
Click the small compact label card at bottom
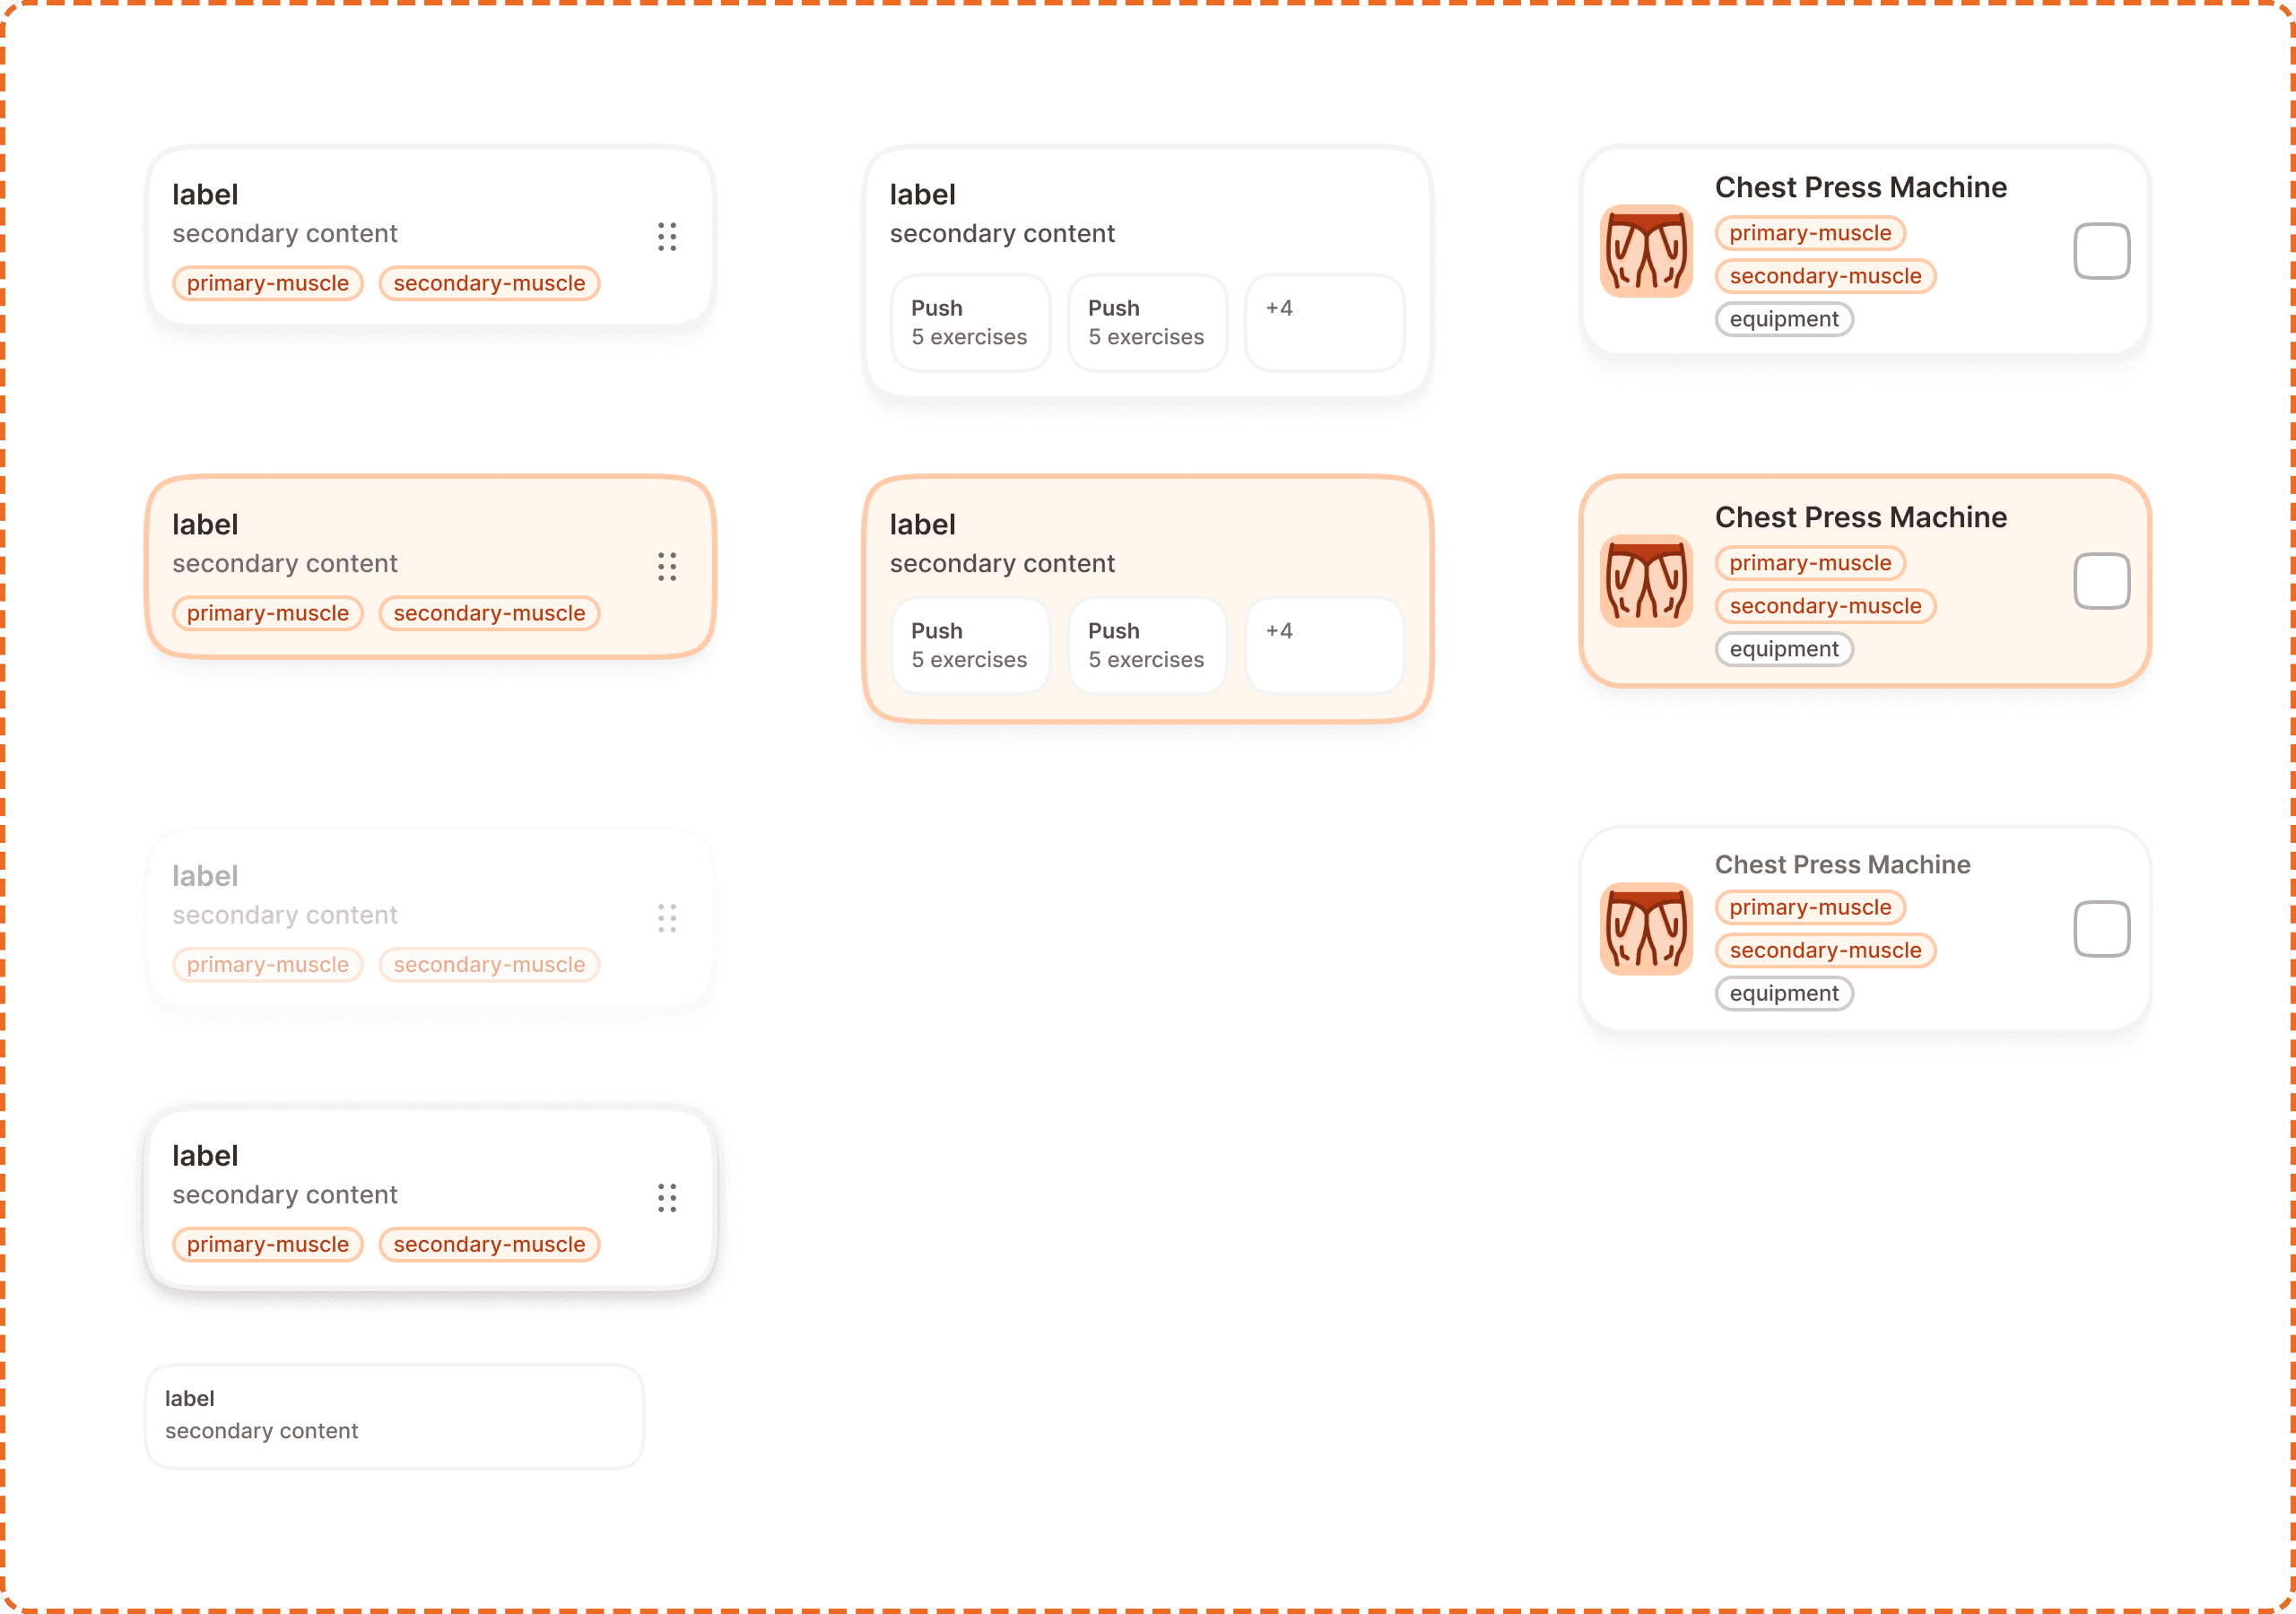[x=394, y=1416]
